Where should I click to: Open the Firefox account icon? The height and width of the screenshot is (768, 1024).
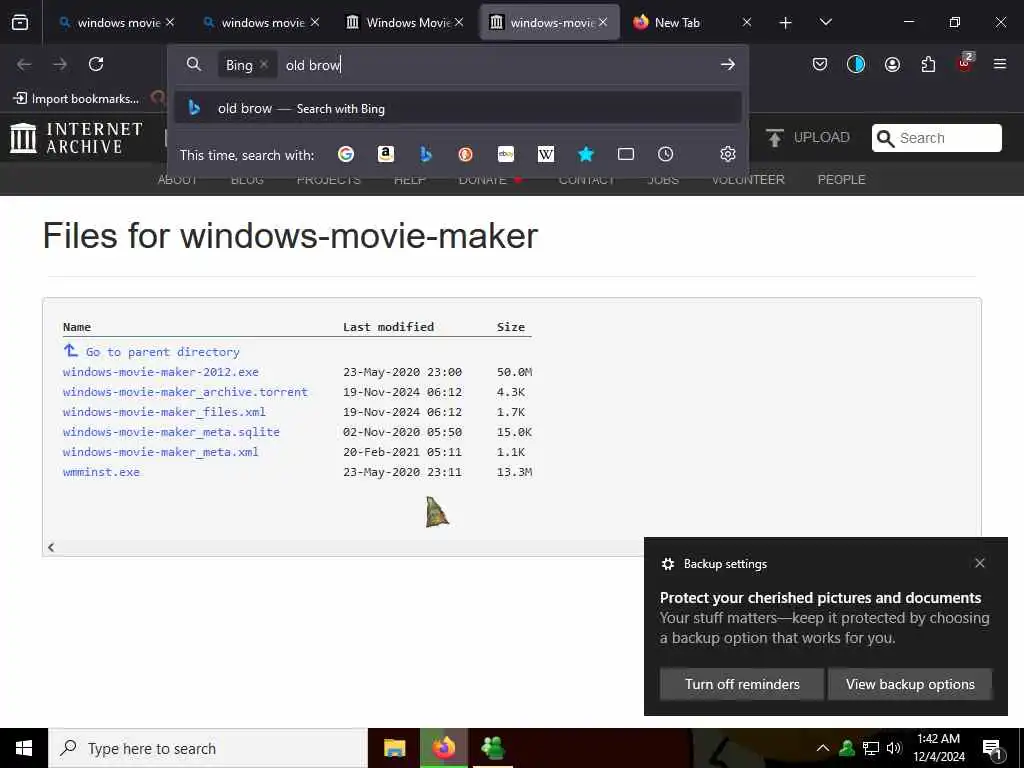pos(892,64)
